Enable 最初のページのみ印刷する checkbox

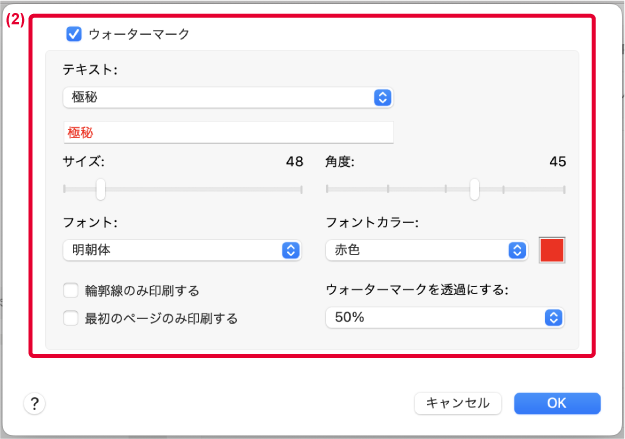(71, 319)
